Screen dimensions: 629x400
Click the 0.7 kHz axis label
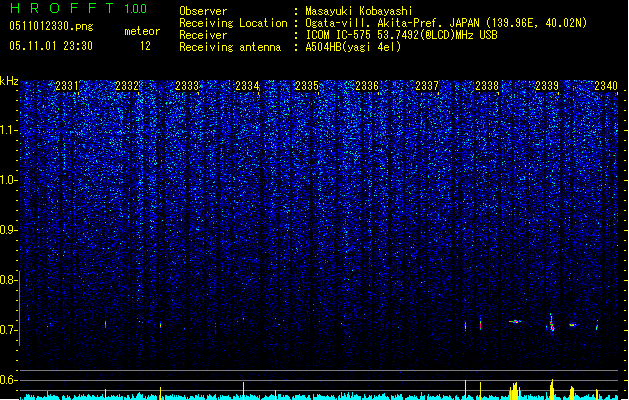[8, 330]
